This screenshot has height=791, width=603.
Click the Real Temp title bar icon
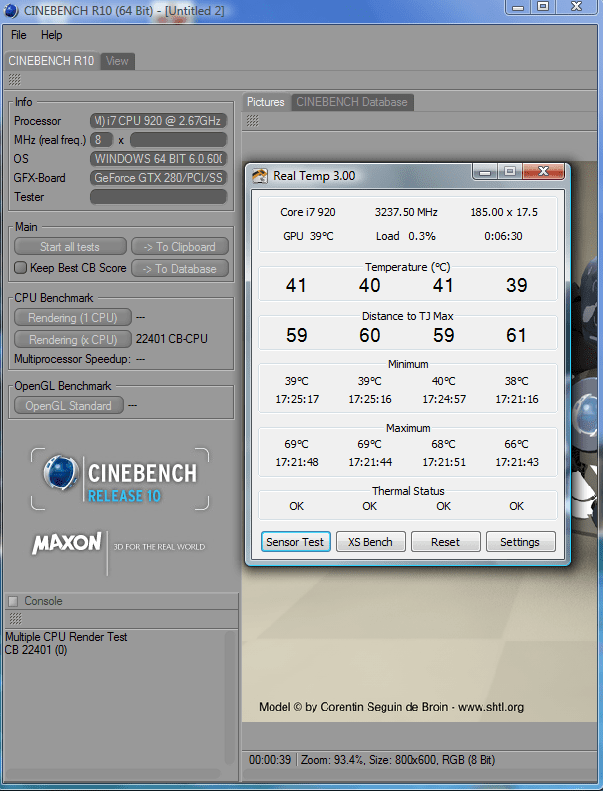[x=260, y=176]
